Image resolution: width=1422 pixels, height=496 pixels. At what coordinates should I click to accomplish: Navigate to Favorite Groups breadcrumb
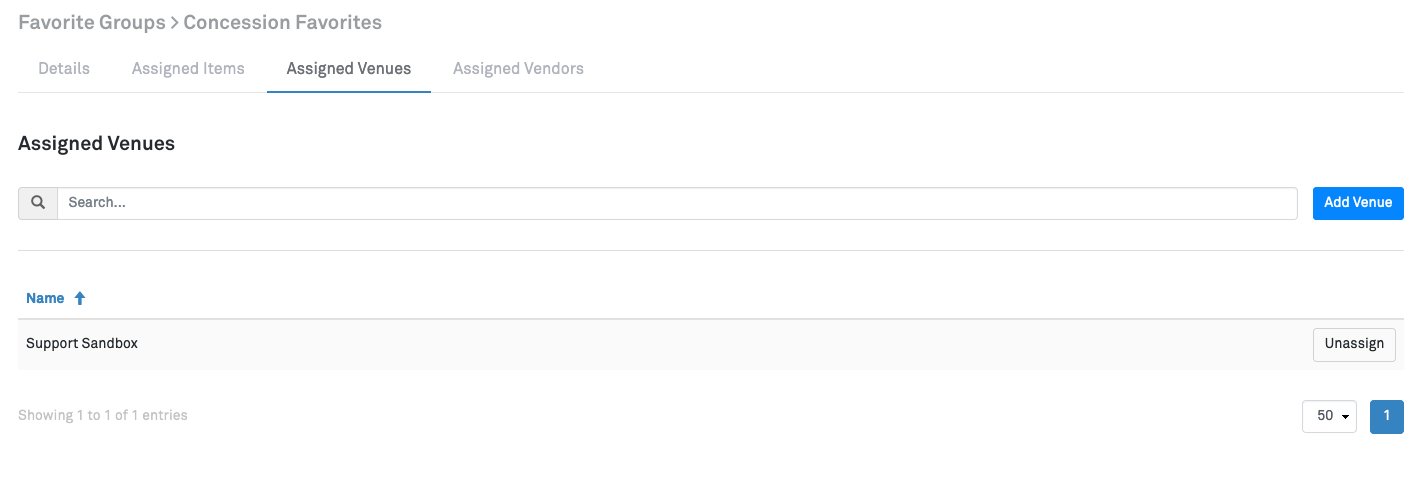(x=91, y=22)
